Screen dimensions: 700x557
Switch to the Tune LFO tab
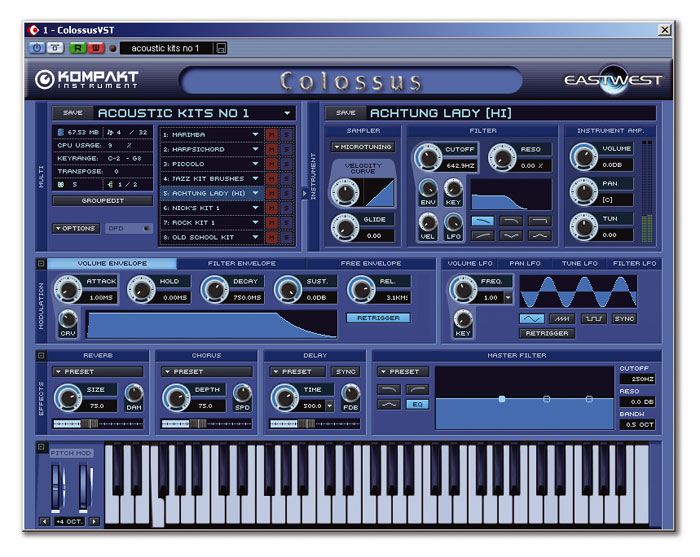coord(579,263)
